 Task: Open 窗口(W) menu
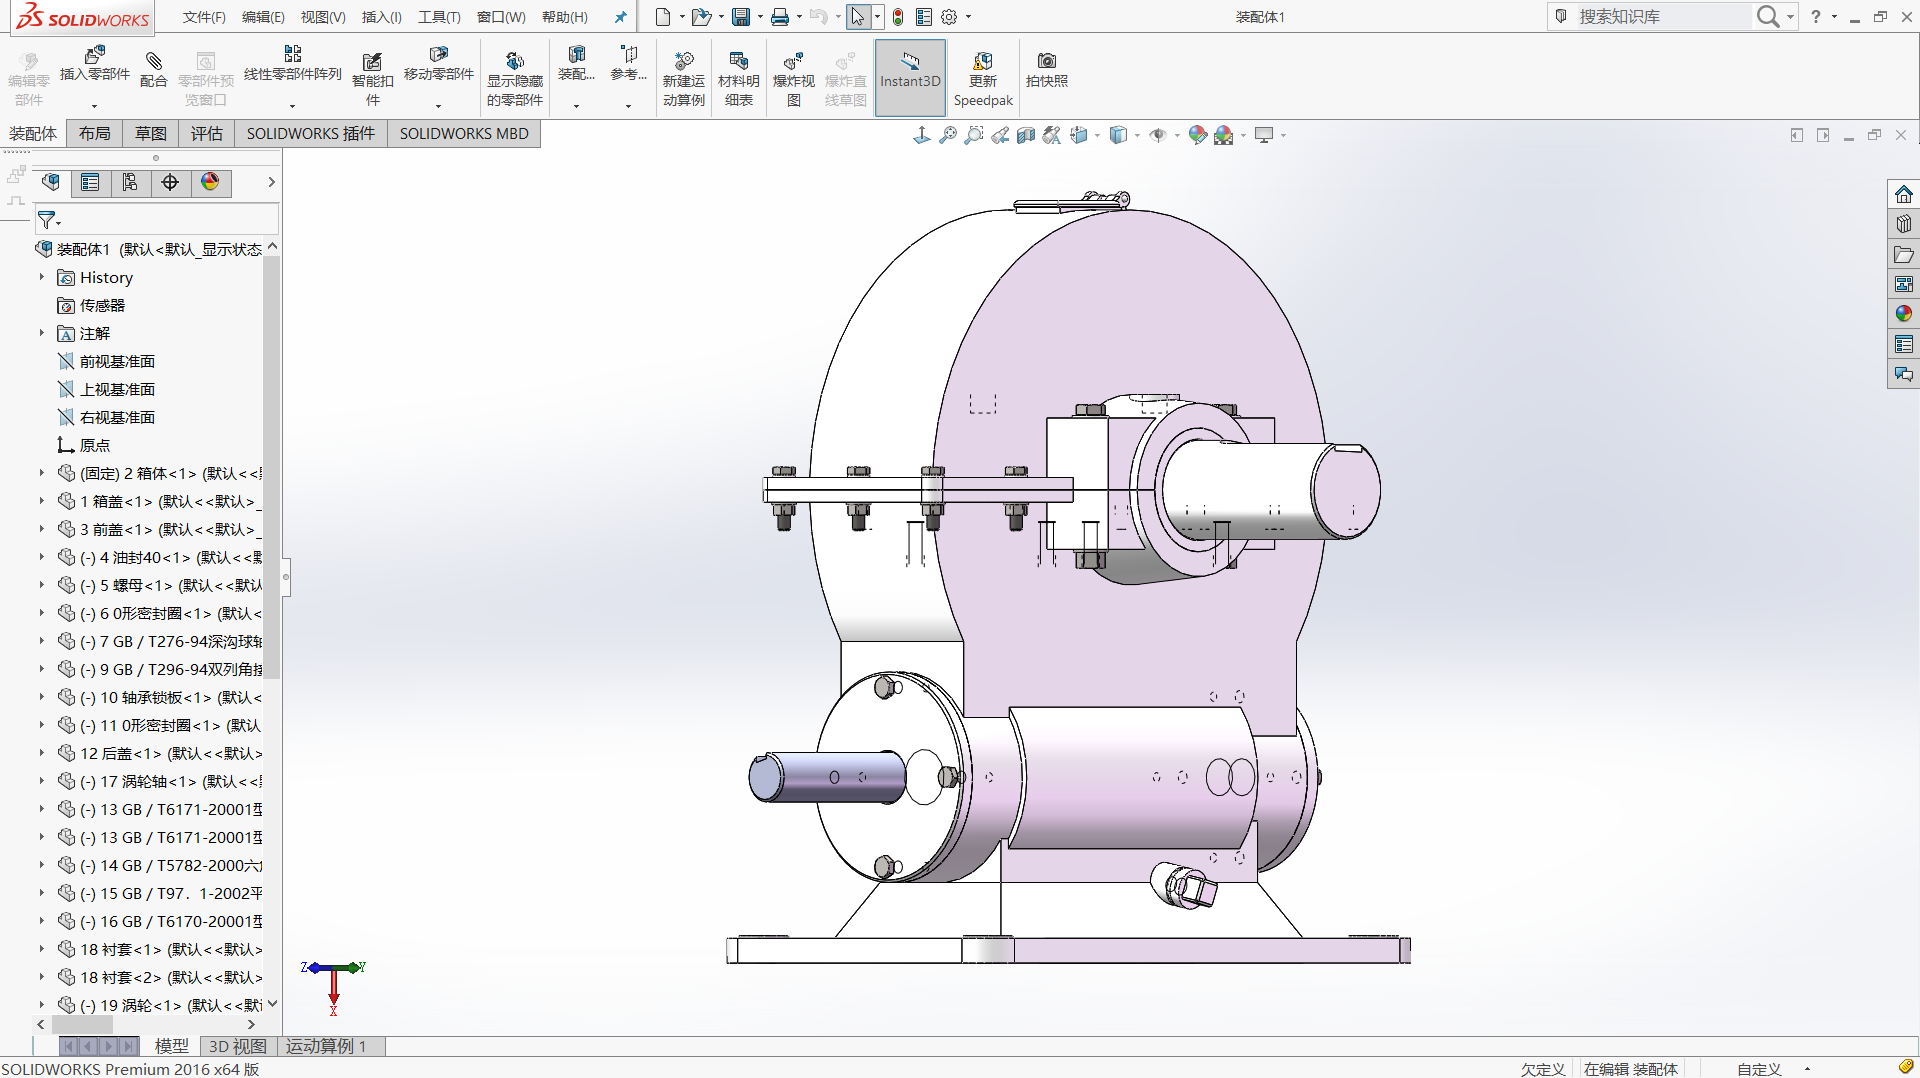tap(501, 17)
